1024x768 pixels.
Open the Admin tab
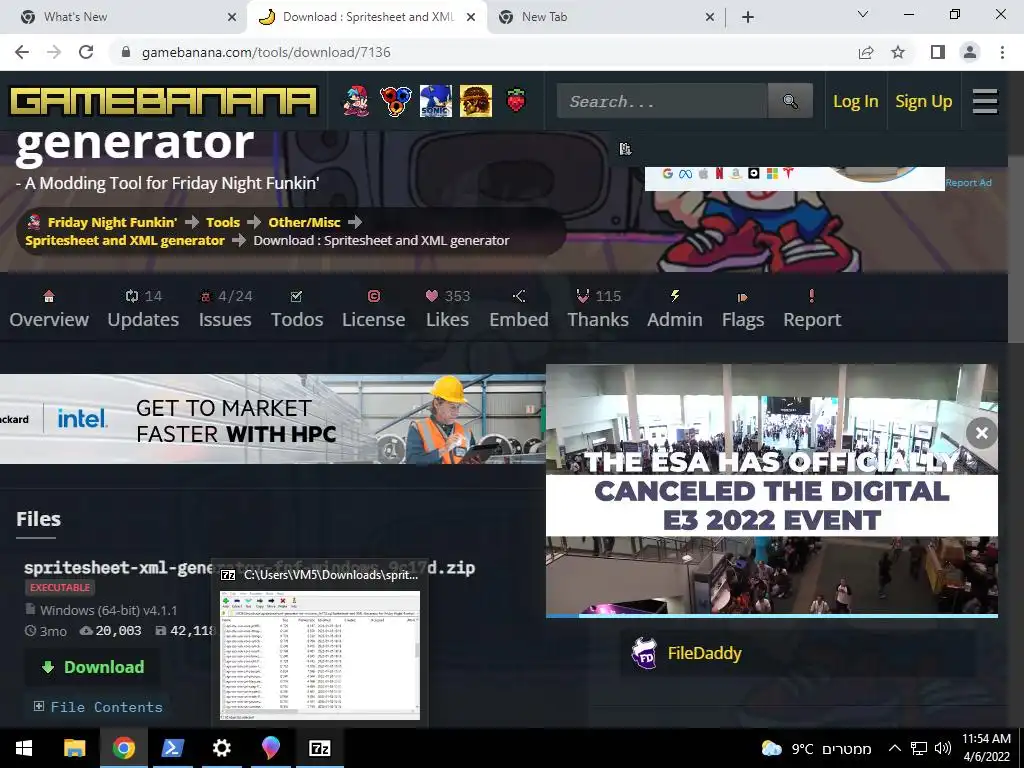coord(675,310)
